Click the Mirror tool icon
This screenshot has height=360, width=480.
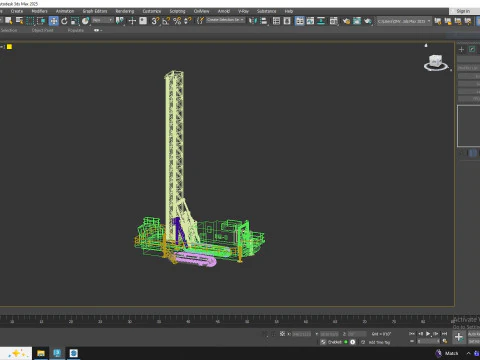point(253,21)
